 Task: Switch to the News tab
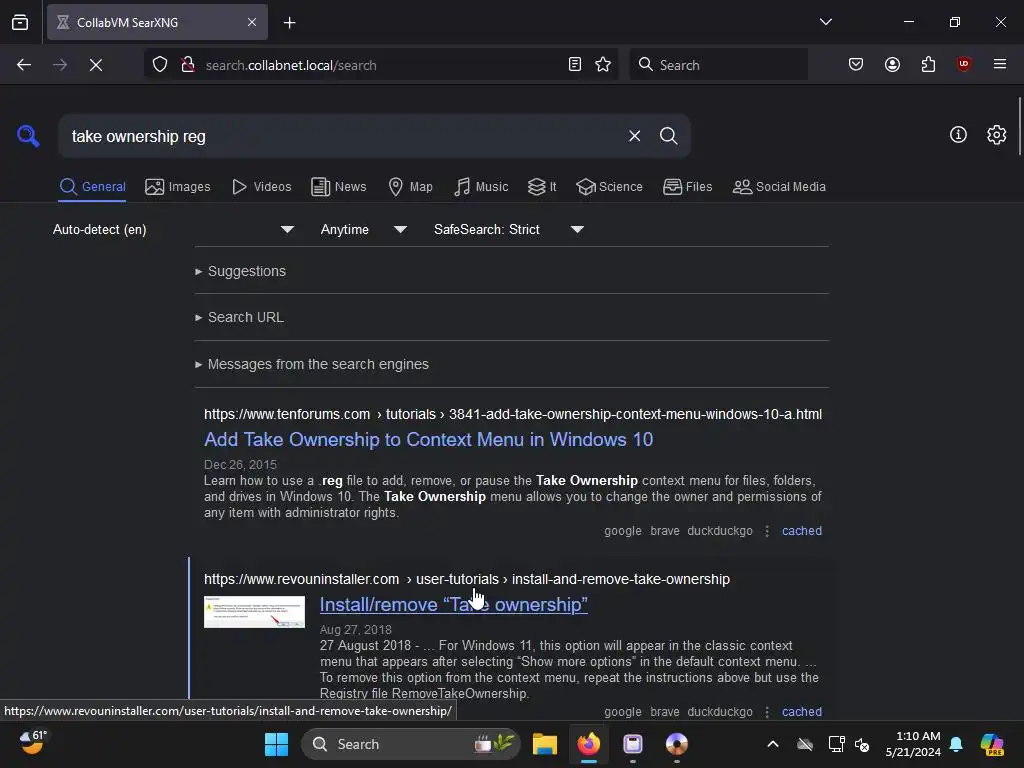pos(338,187)
